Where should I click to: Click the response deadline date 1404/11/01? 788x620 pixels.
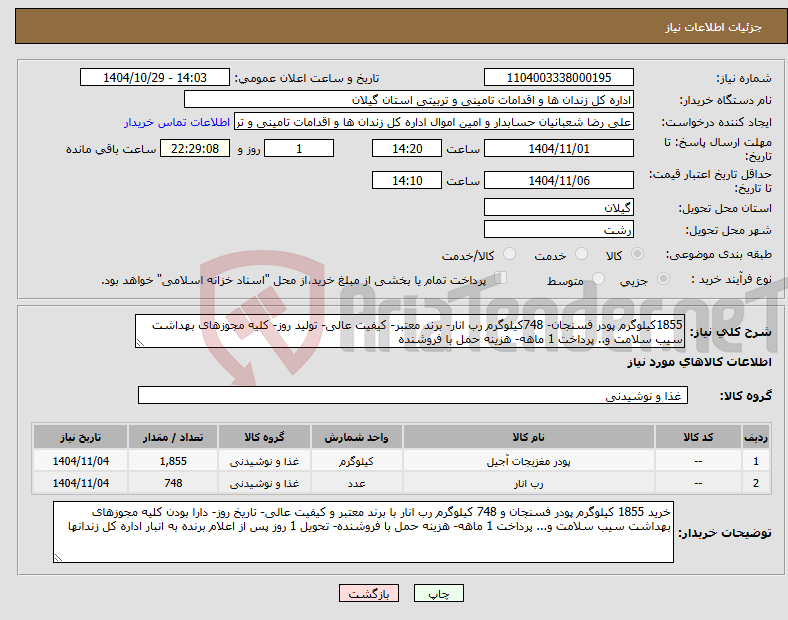[559, 149]
